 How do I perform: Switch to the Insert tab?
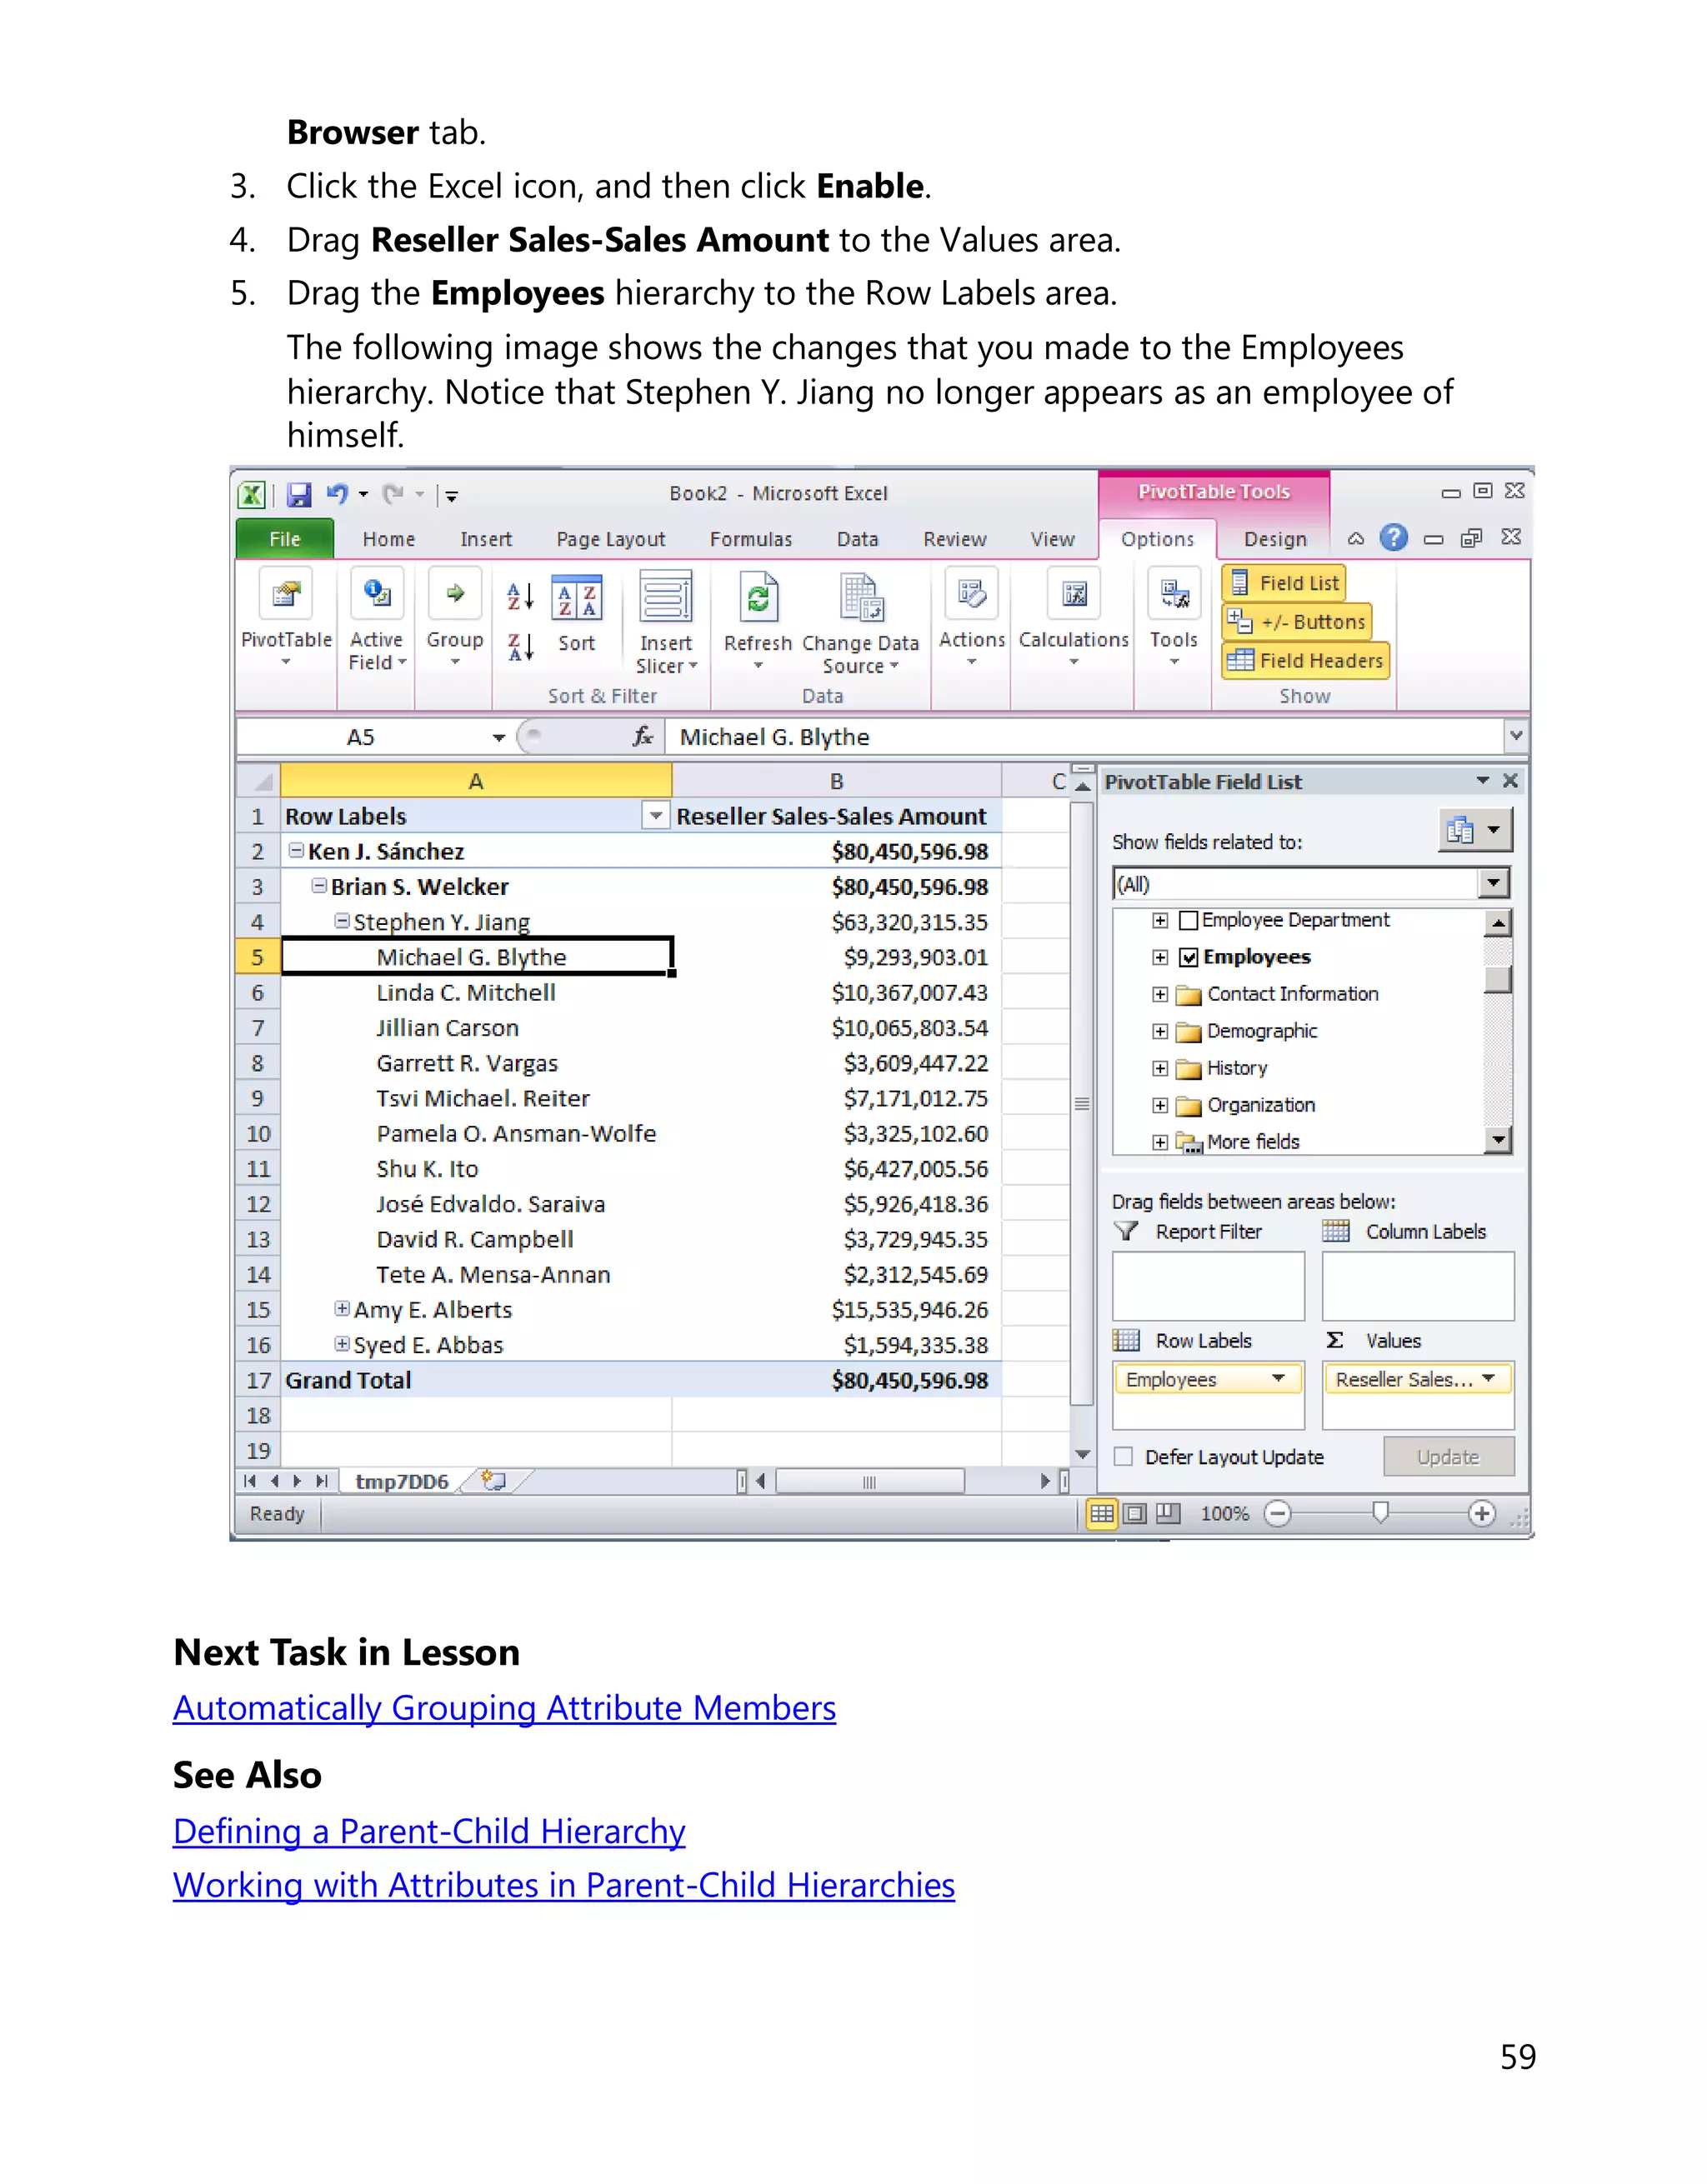click(x=486, y=539)
